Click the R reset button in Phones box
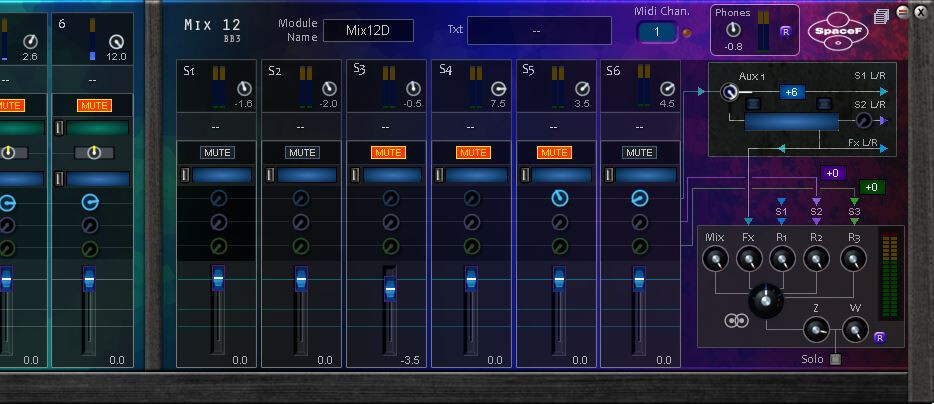Image resolution: width=934 pixels, height=404 pixels. 785,32
